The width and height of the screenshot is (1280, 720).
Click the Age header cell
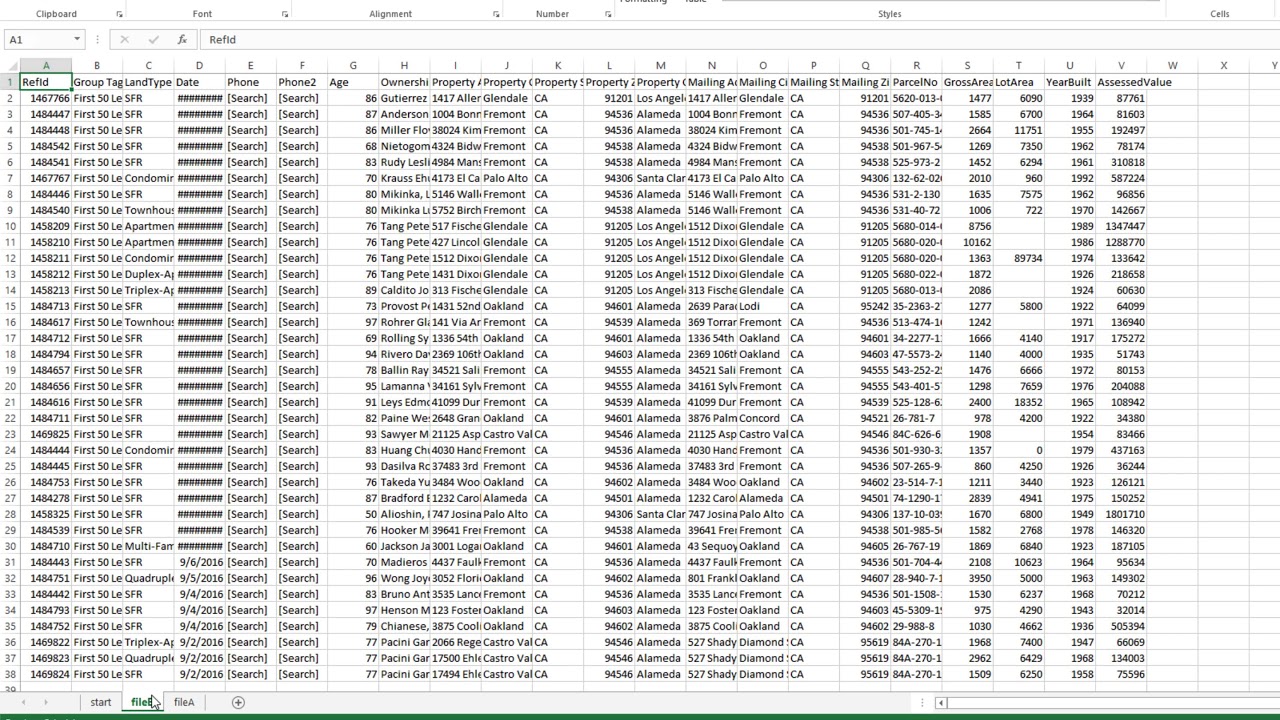point(353,82)
